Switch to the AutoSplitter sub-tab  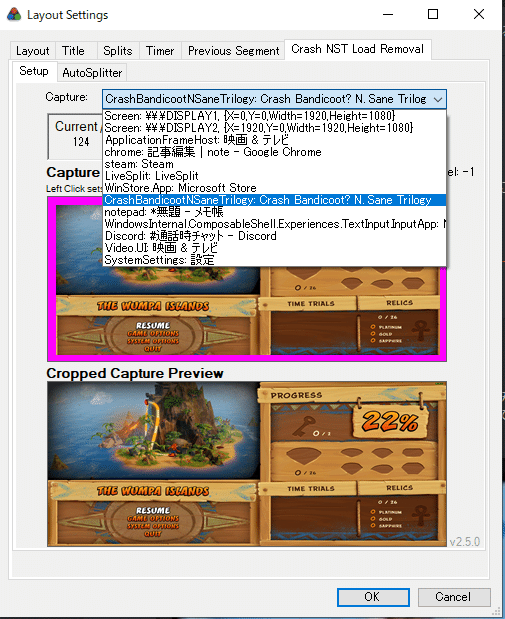[92, 73]
